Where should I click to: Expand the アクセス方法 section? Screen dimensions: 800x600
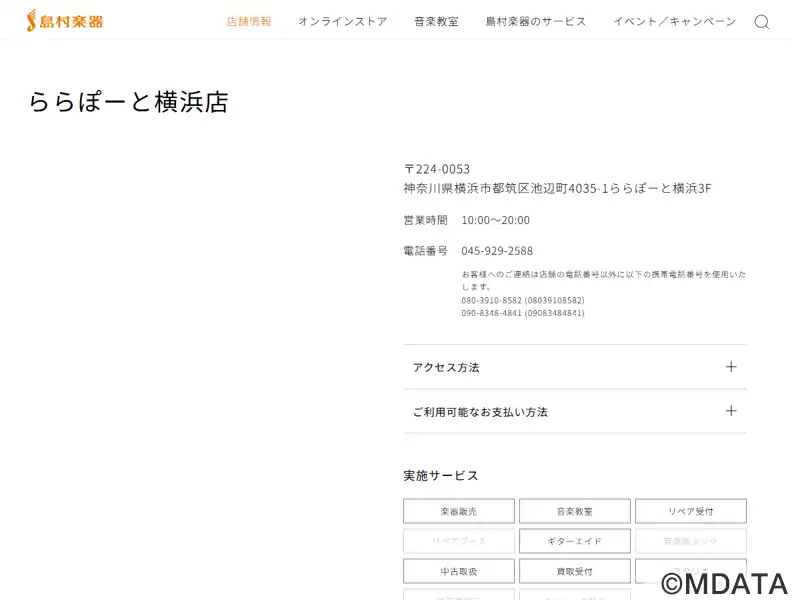pyautogui.click(x=574, y=367)
